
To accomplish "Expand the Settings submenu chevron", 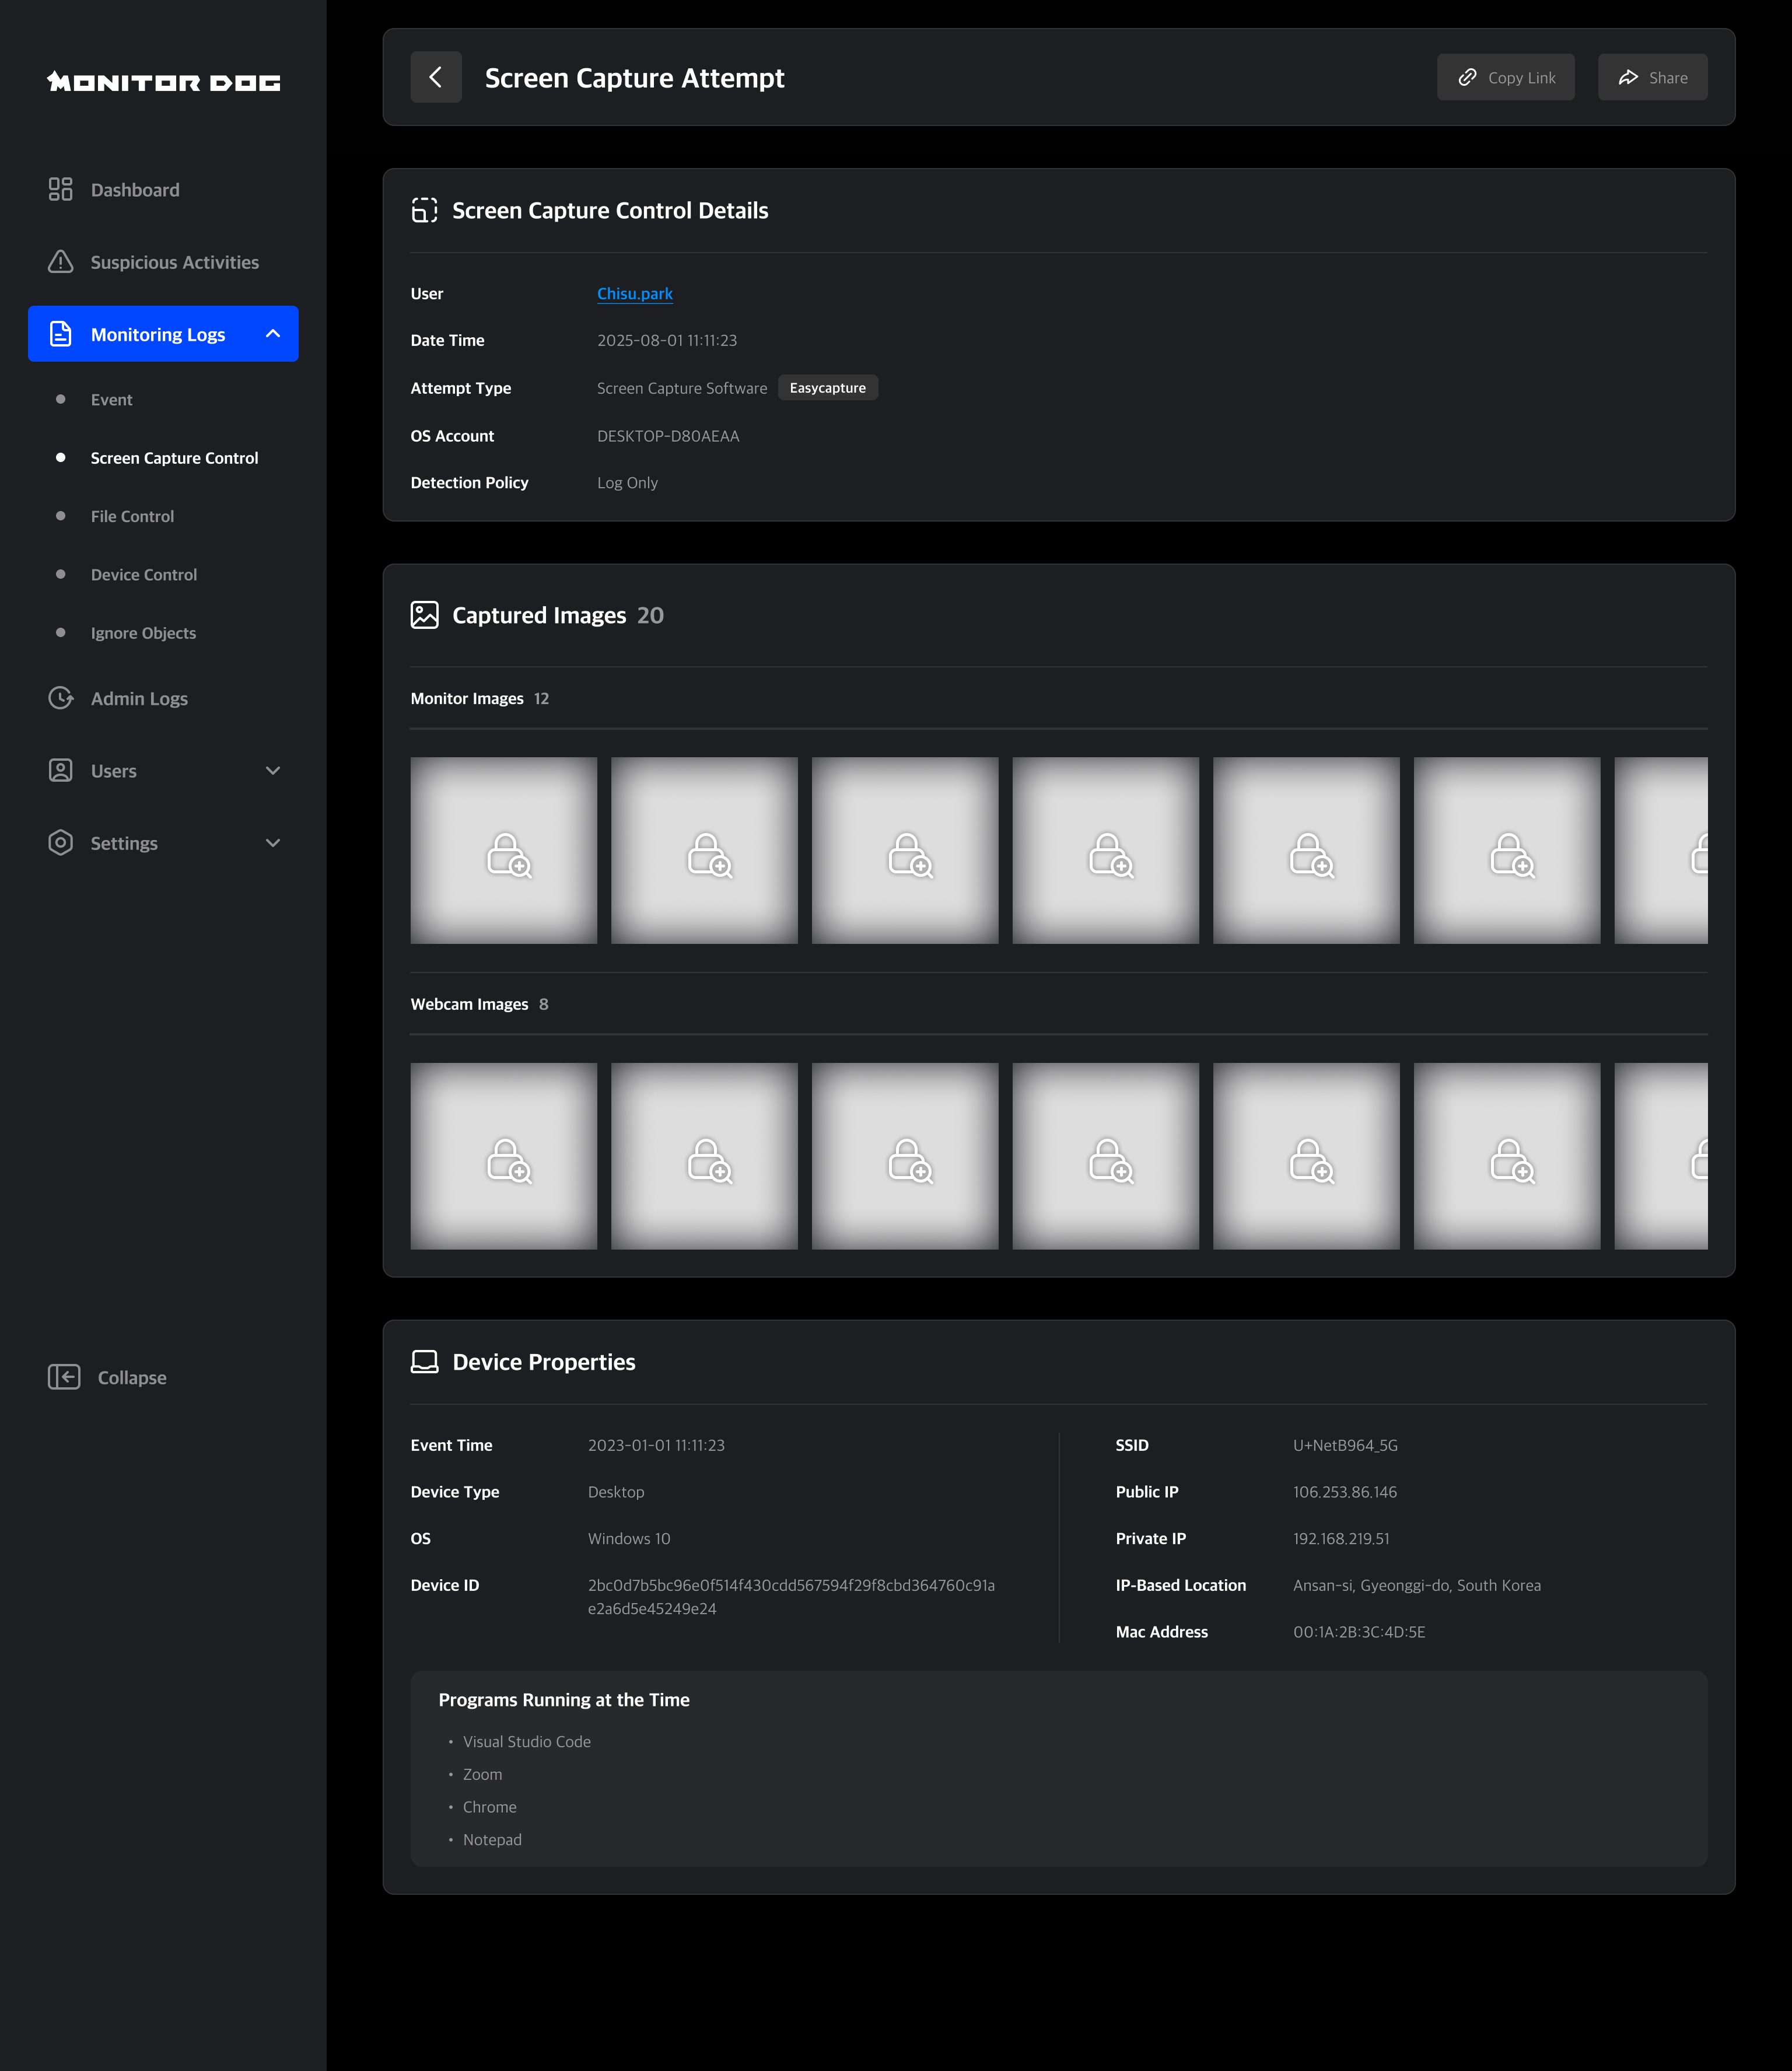I will point(273,842).
